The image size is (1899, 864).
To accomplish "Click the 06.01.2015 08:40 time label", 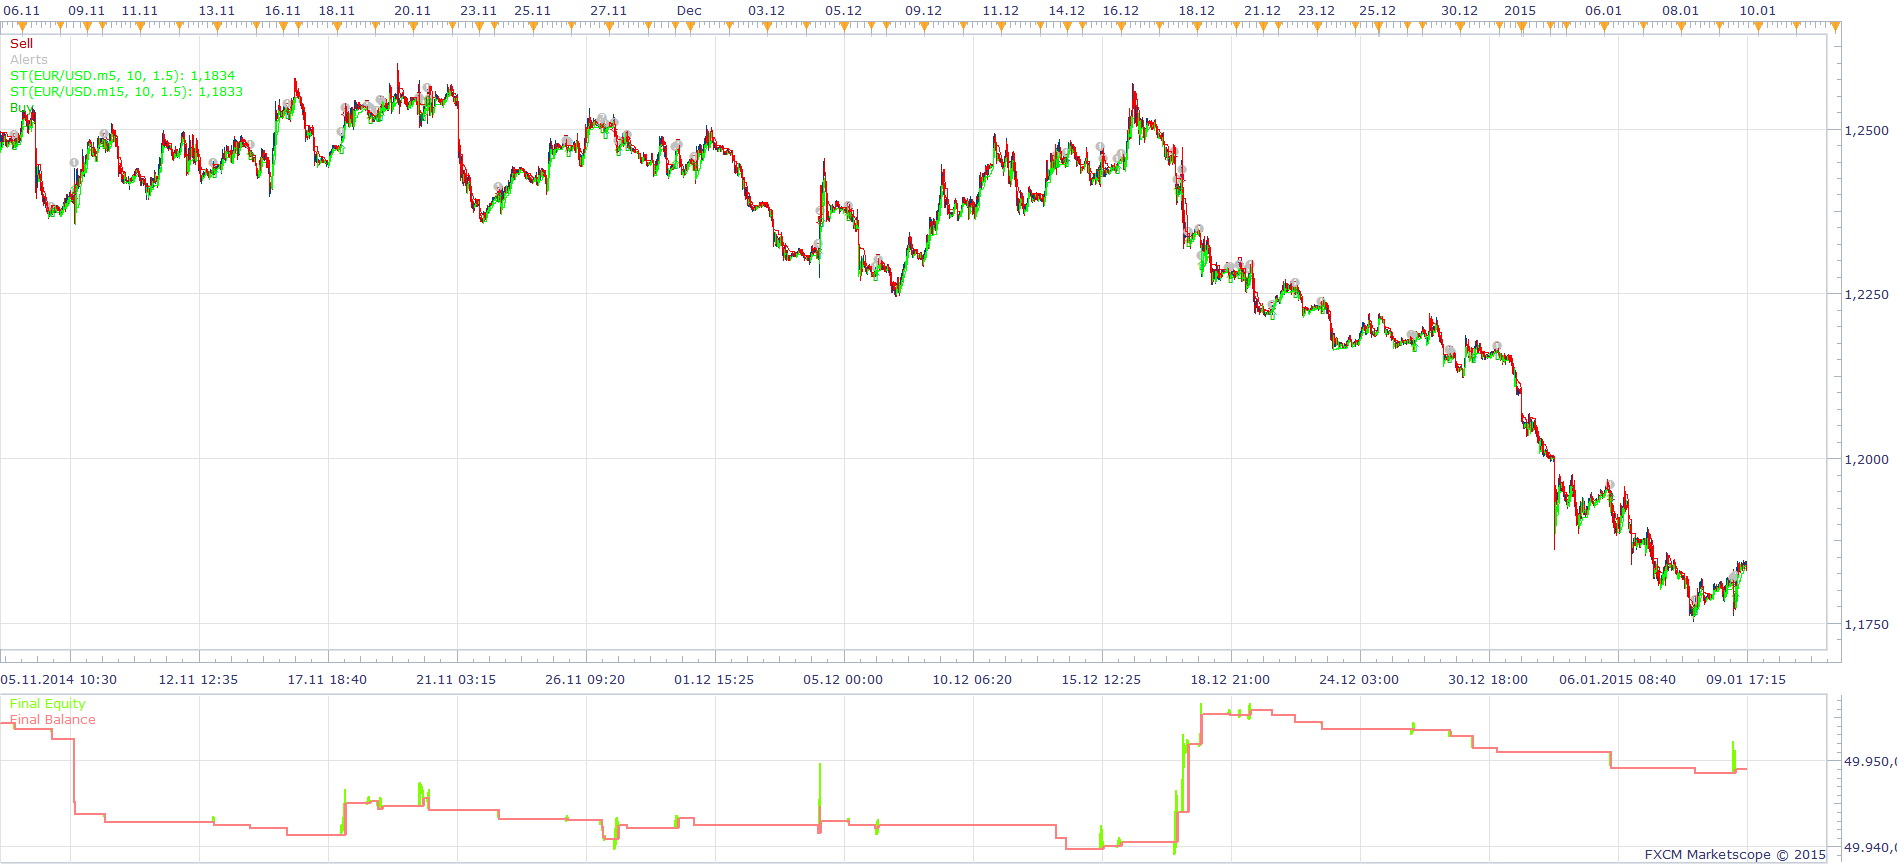I will (x=1617, y=680).
